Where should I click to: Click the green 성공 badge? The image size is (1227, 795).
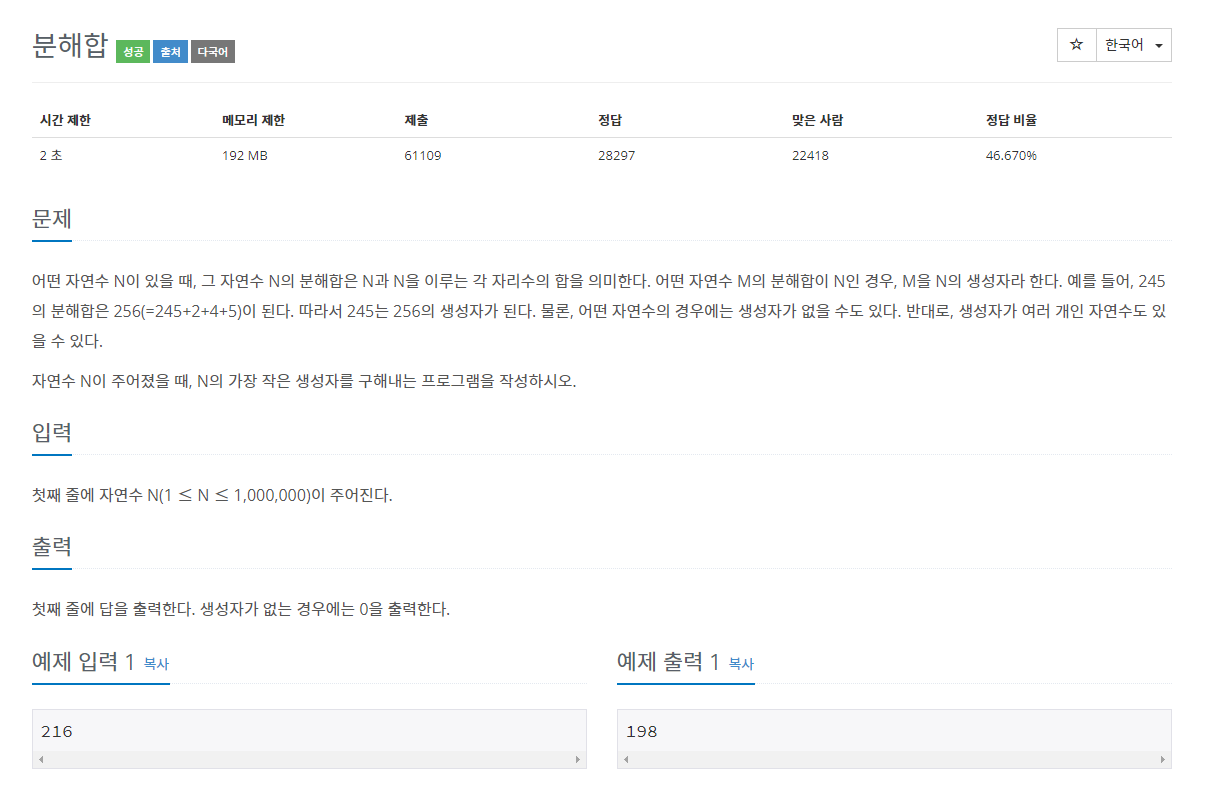pos(132,52)
